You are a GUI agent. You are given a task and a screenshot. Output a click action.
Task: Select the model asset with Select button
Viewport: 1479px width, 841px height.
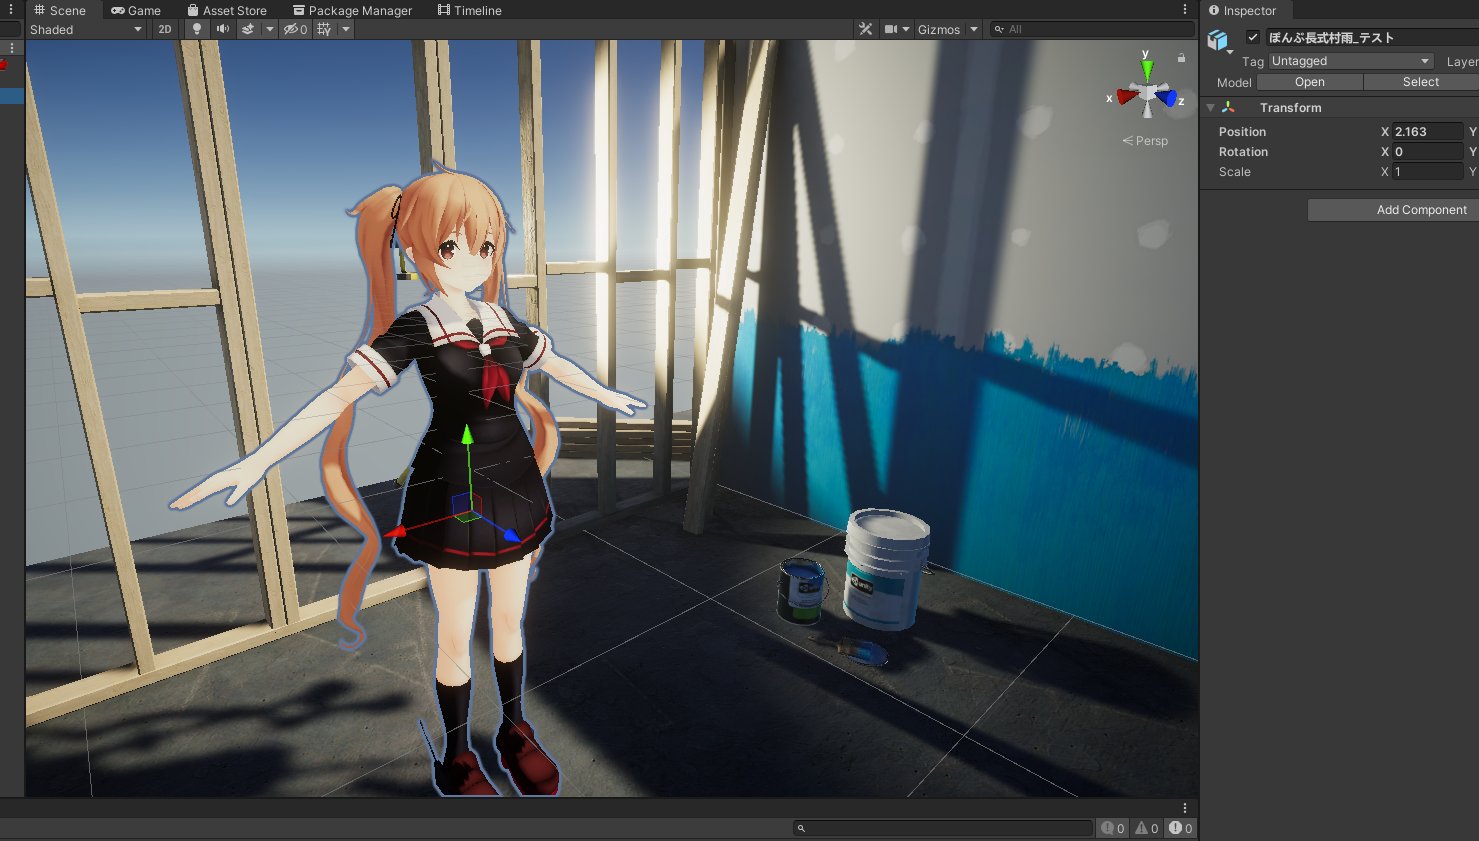[1420, 82]
